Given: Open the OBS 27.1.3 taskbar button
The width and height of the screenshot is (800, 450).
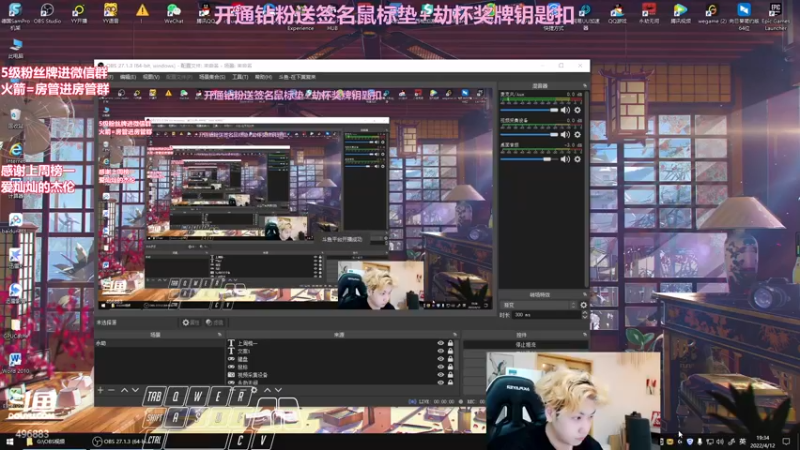Looking at the screenshot, I should [120, 441].
